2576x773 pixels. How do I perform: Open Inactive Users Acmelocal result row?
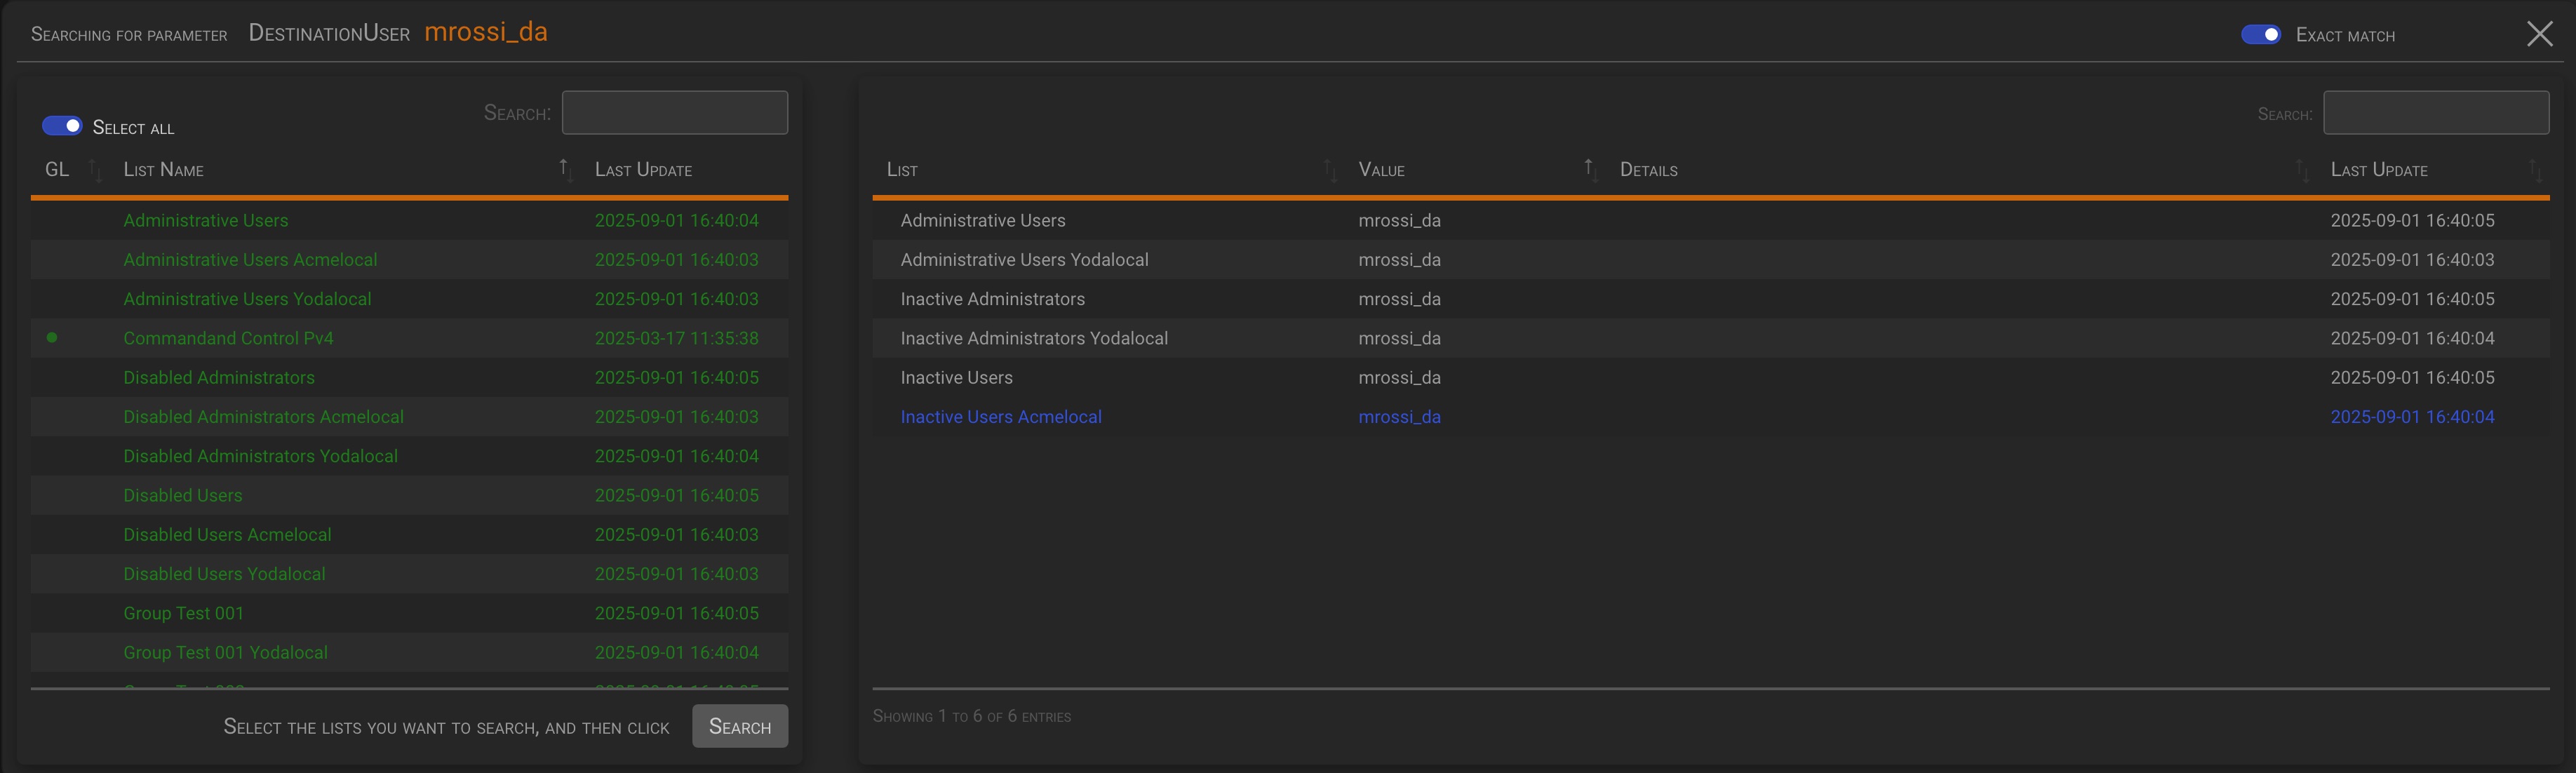tap(1000, 417)
